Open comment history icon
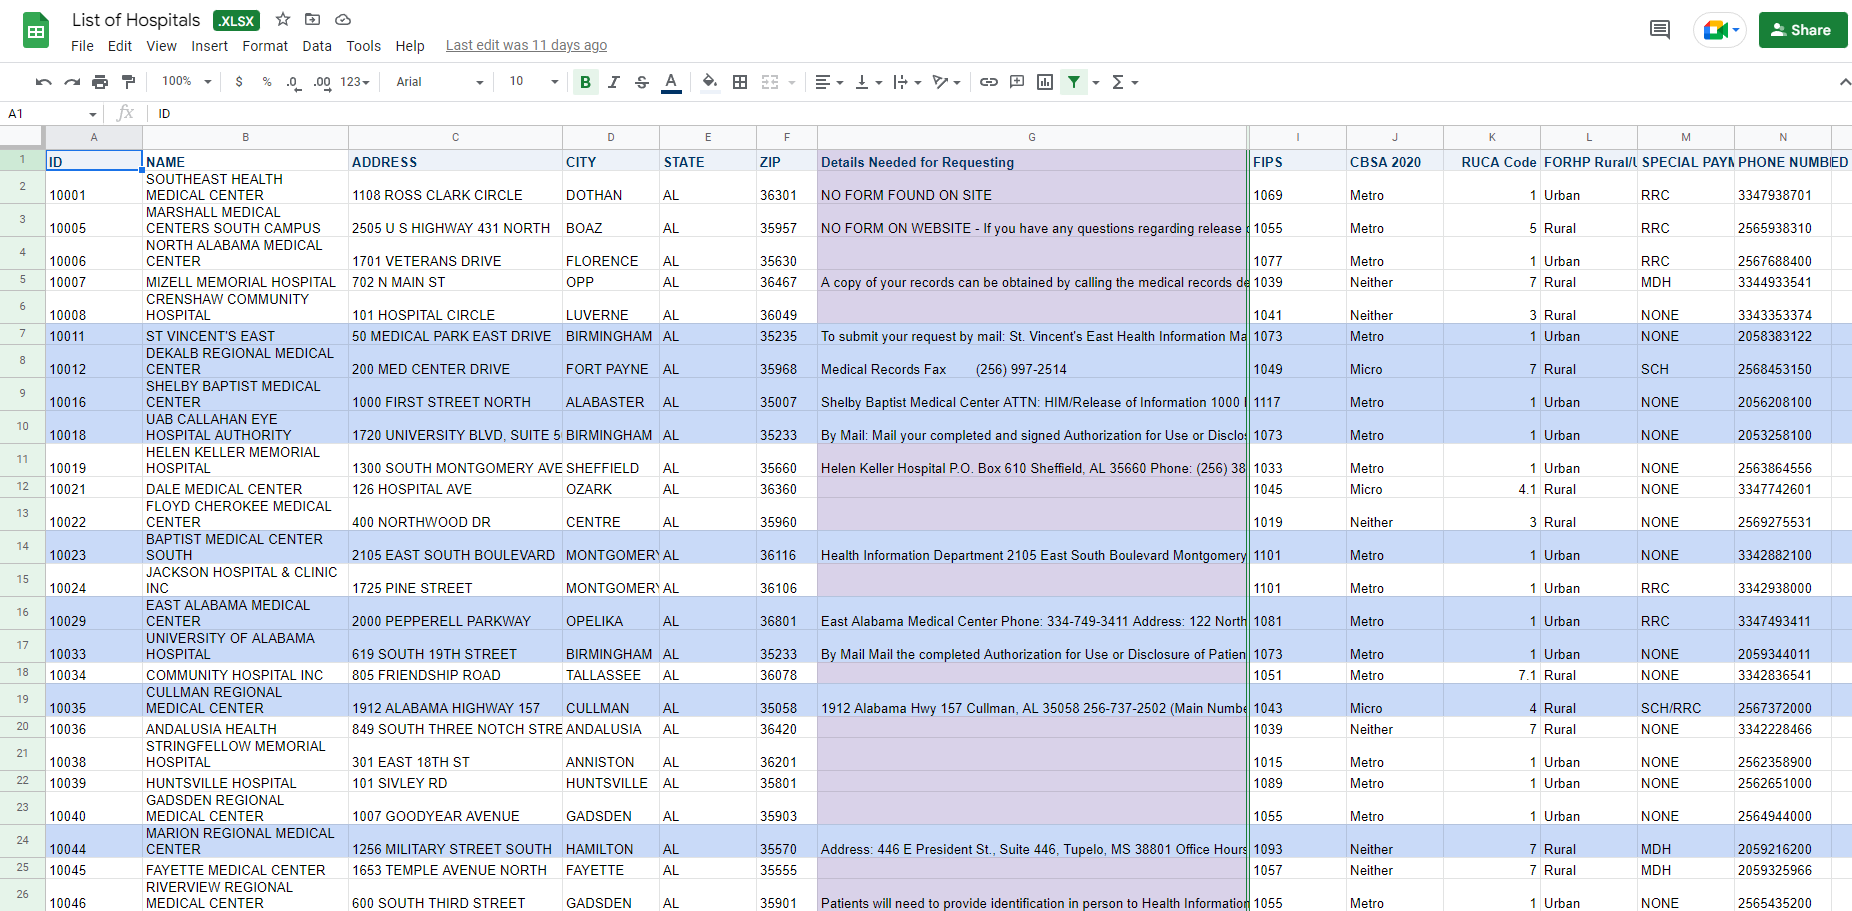 1660,30
